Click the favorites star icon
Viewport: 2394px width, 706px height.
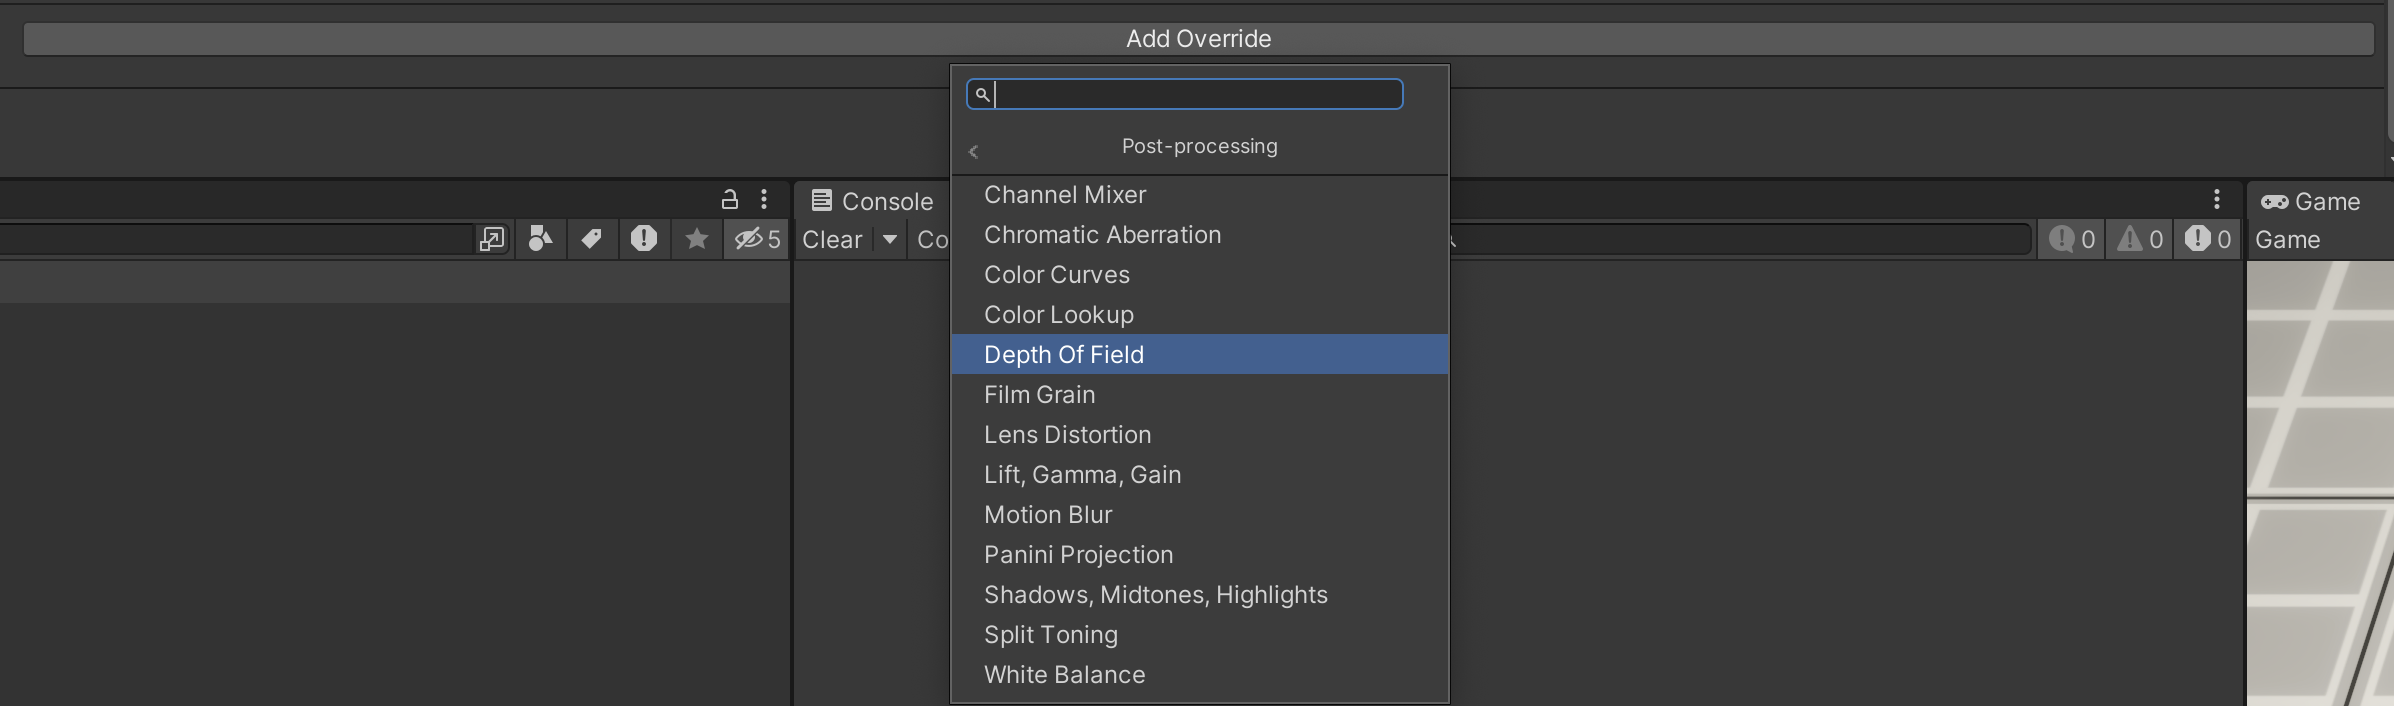tap(697, 239)
